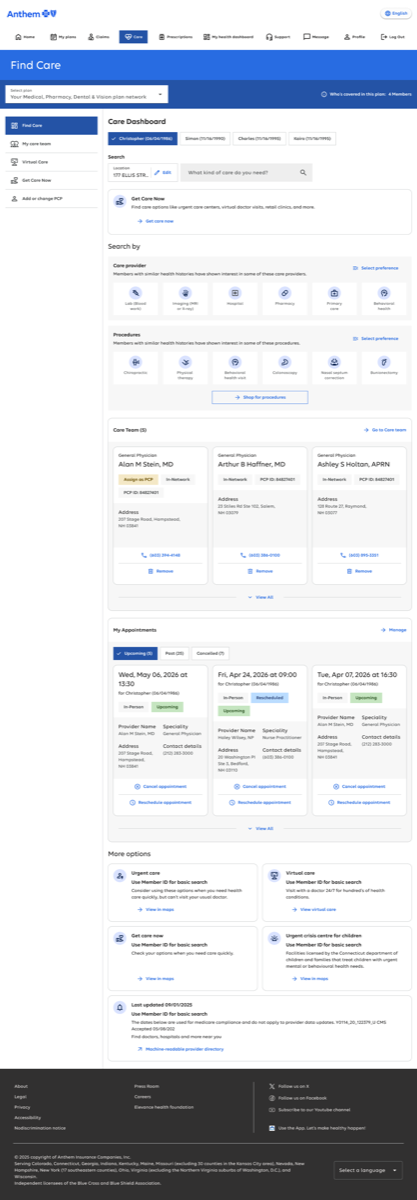This screenshot has height=1200, width=417.
Task: Choose Chiropractic procedure tile
Action: pos(135,366)
